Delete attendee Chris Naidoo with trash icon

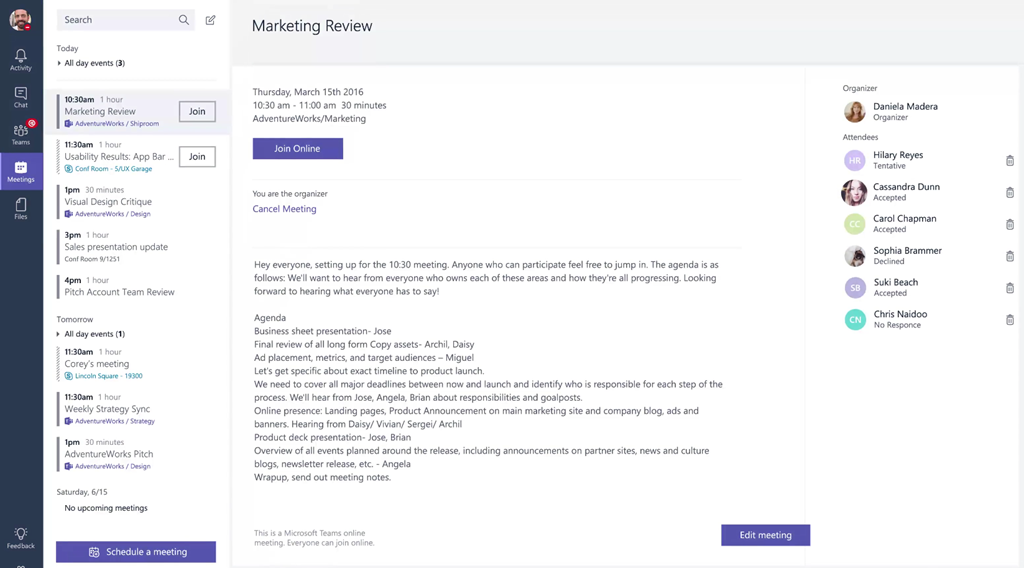(1009, 320)
